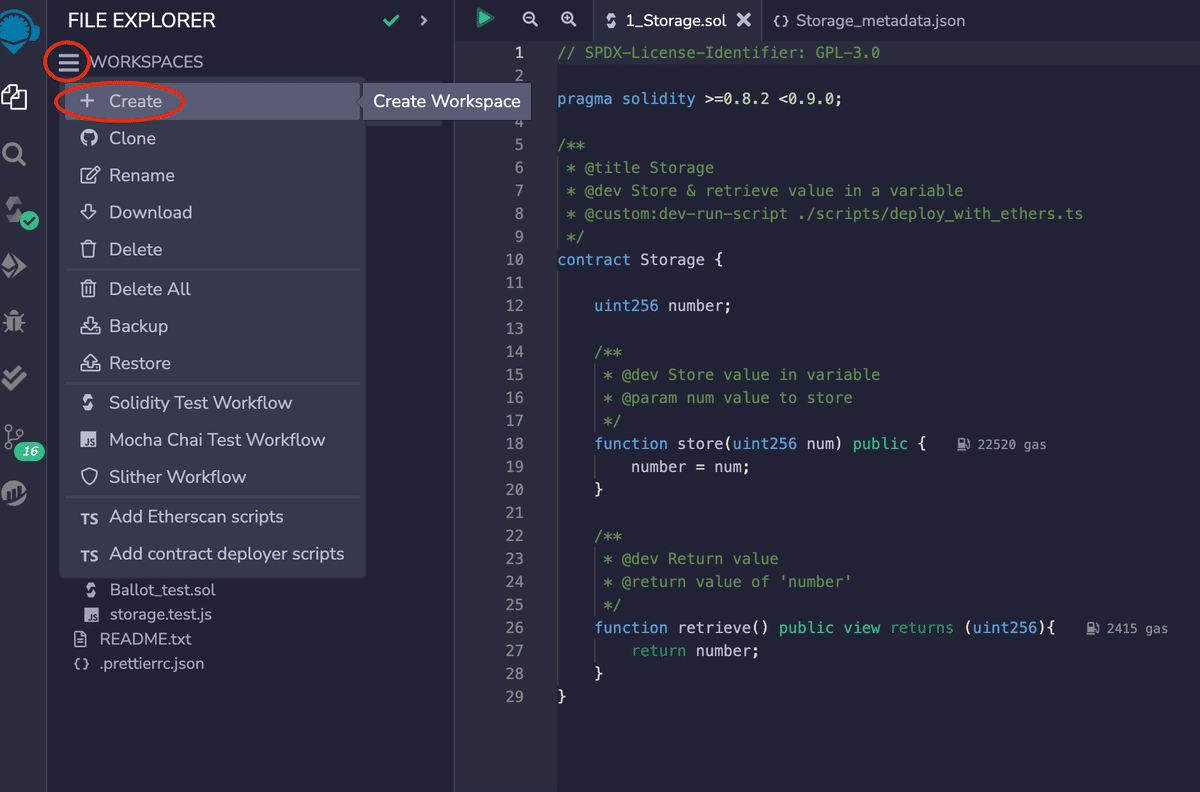Run the script with the green play button
Viewport: 1200px width, 792px height.
pos(485,19)
